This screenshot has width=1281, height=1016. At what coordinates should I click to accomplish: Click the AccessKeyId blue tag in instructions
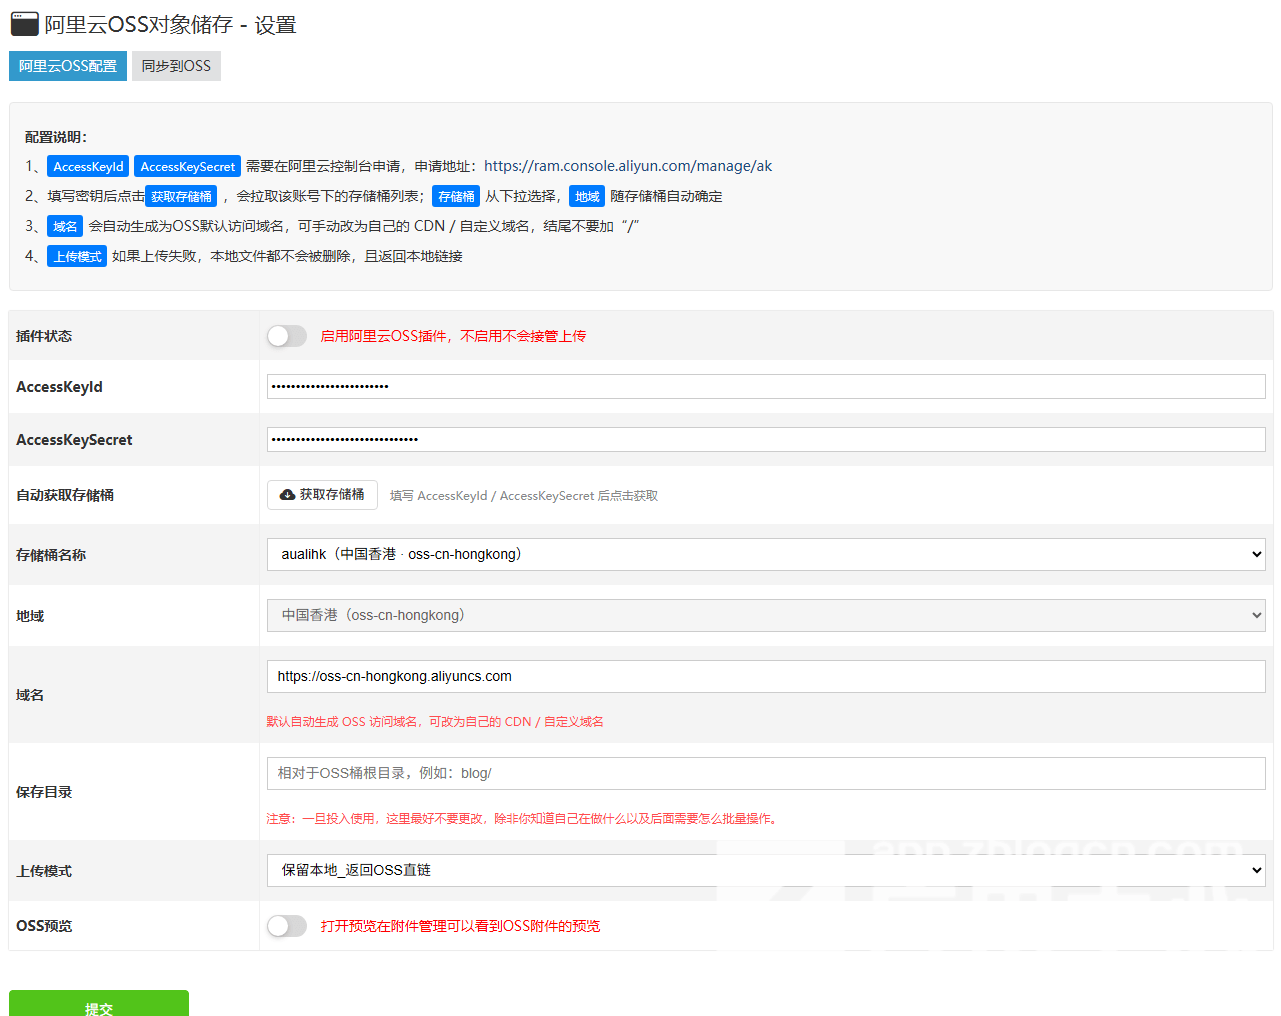88,166
